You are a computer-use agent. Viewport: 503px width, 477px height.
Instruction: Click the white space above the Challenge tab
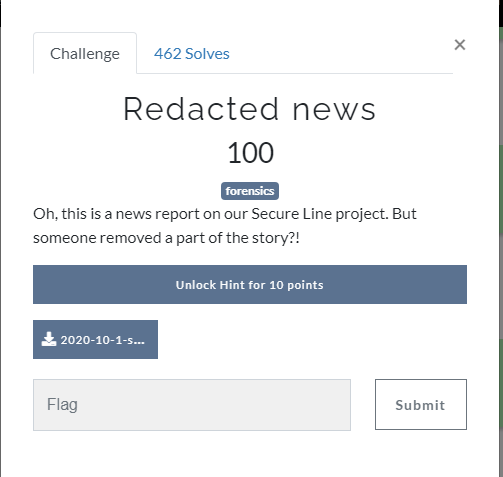[x=85, y=16]
